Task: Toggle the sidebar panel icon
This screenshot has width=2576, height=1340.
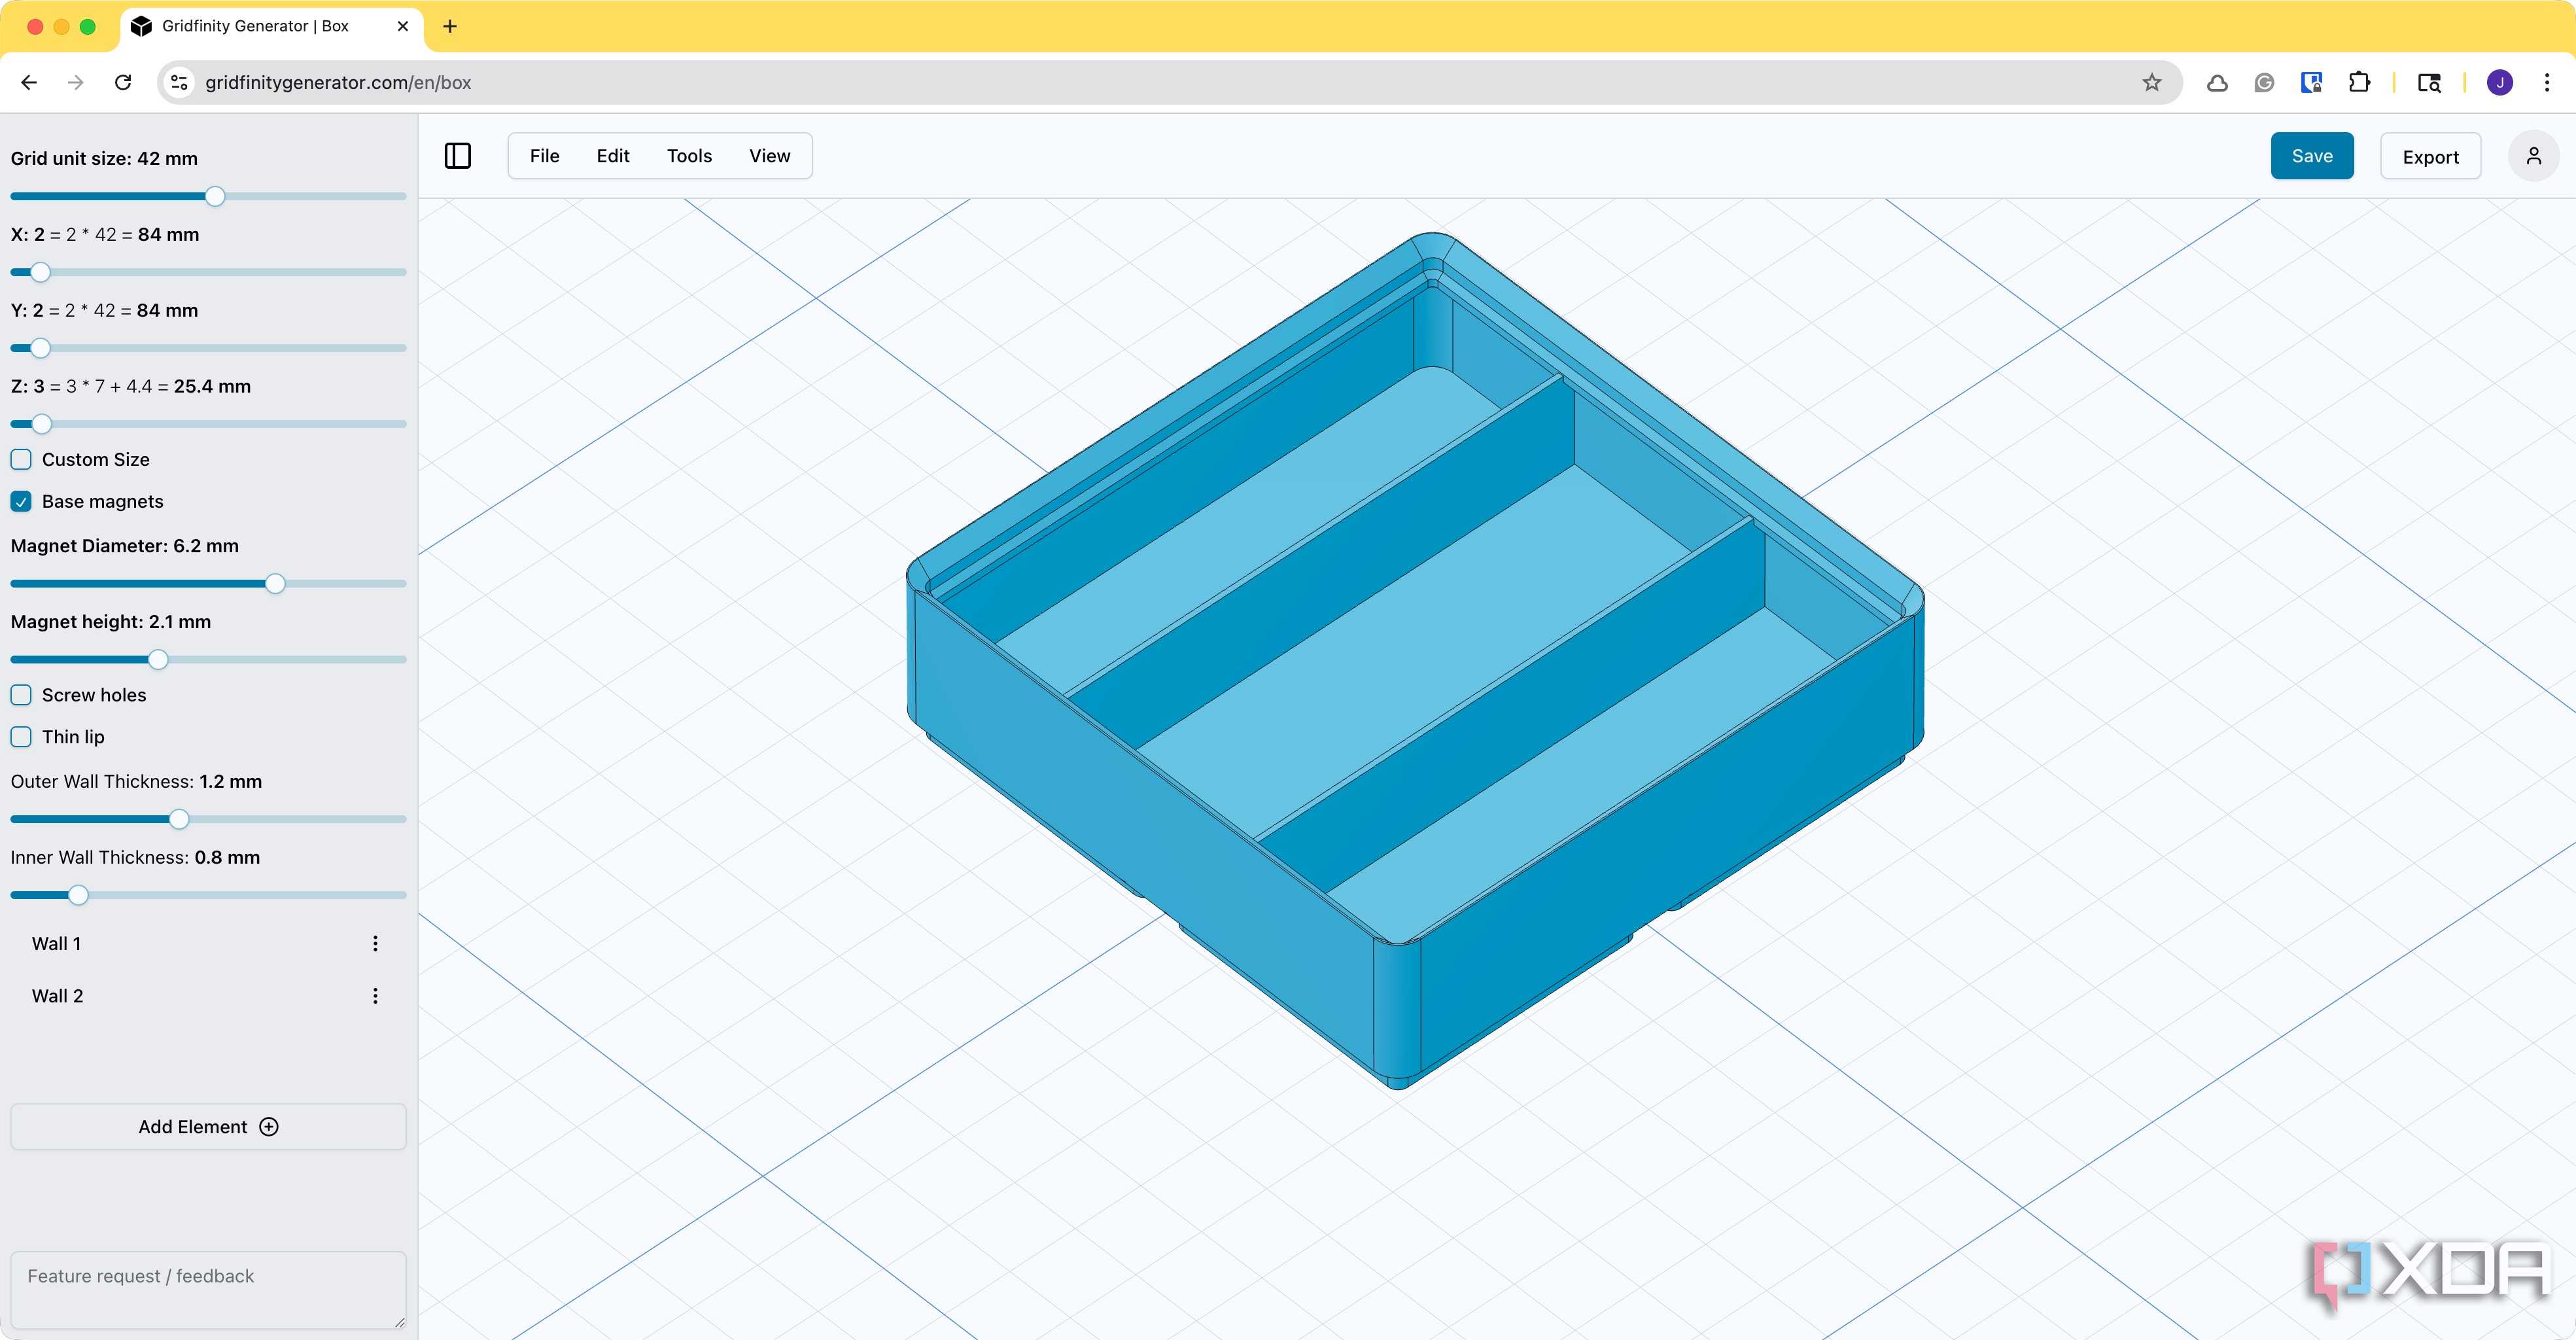Action: point(457,156)
